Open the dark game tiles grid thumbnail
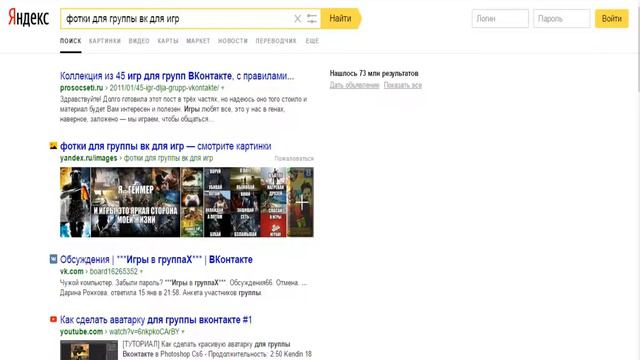640x360 pixels. click(x=245, y=202)
